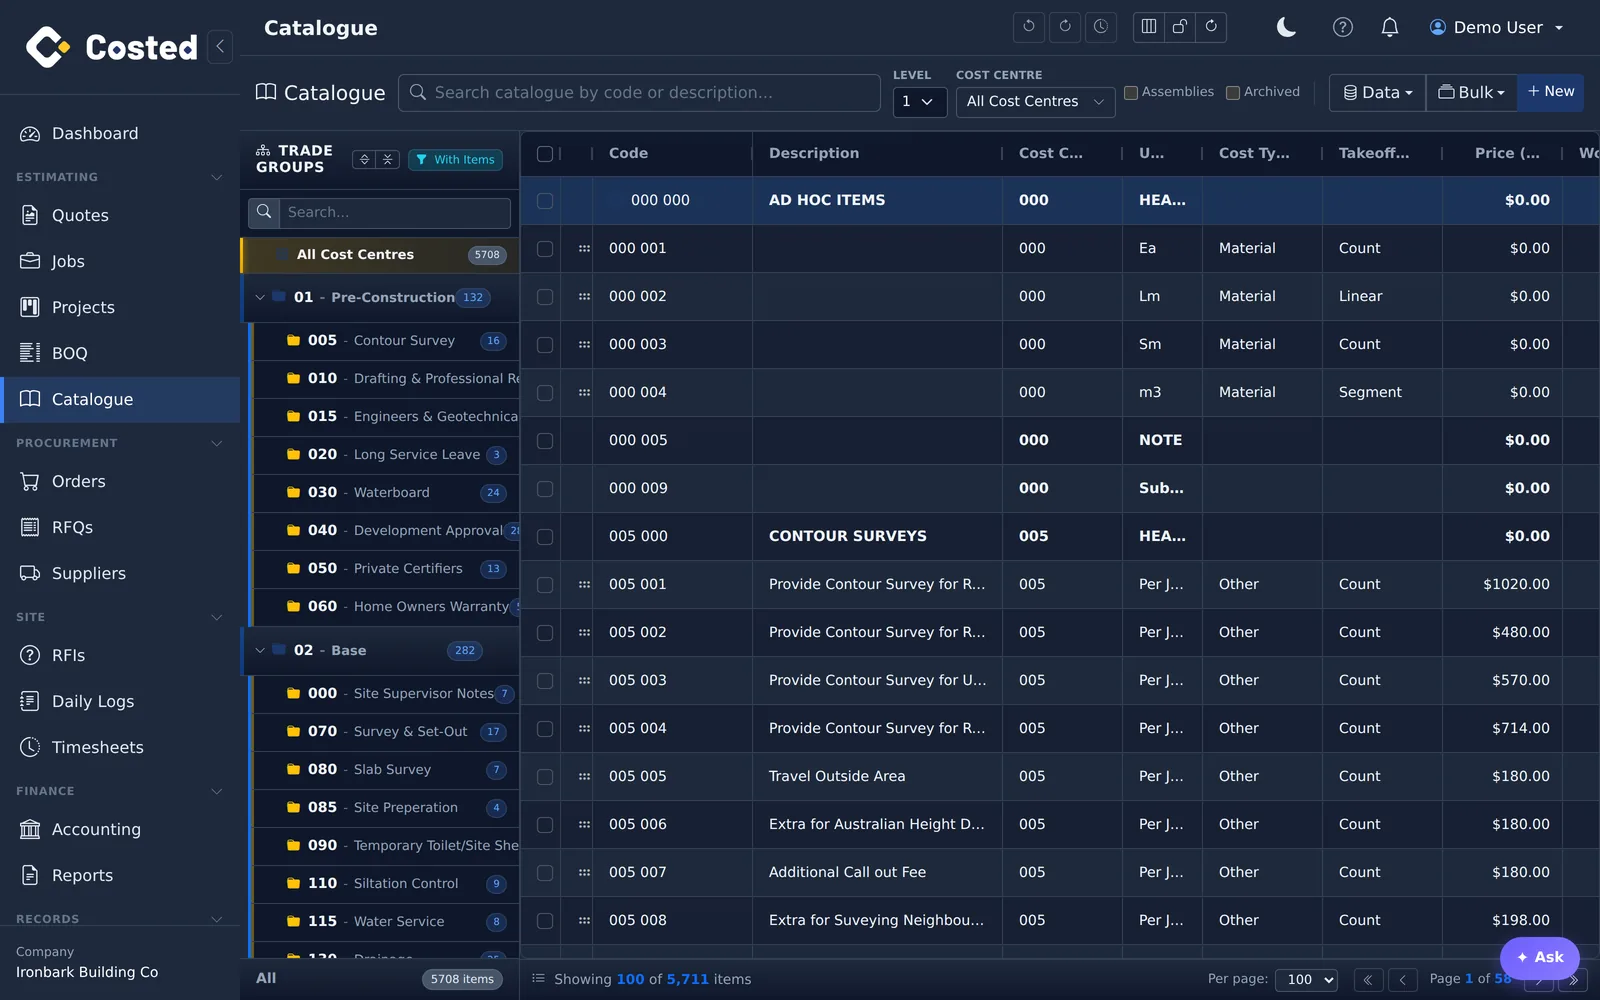Check the row checkbox for 000 000 AD HOC ITEMS

click(545, 201)
